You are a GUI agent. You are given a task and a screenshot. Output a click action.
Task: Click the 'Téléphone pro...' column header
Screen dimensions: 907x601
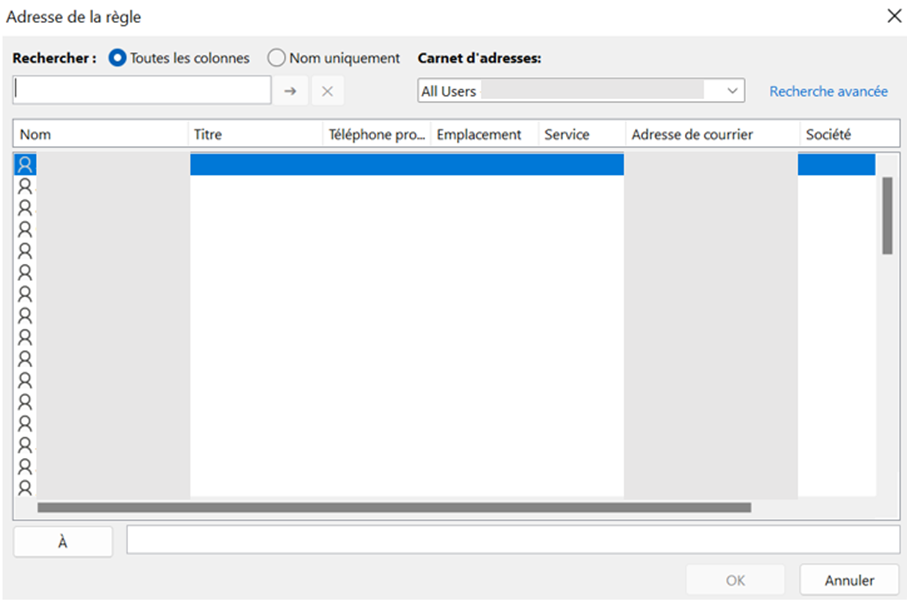[x=377, y=134]
